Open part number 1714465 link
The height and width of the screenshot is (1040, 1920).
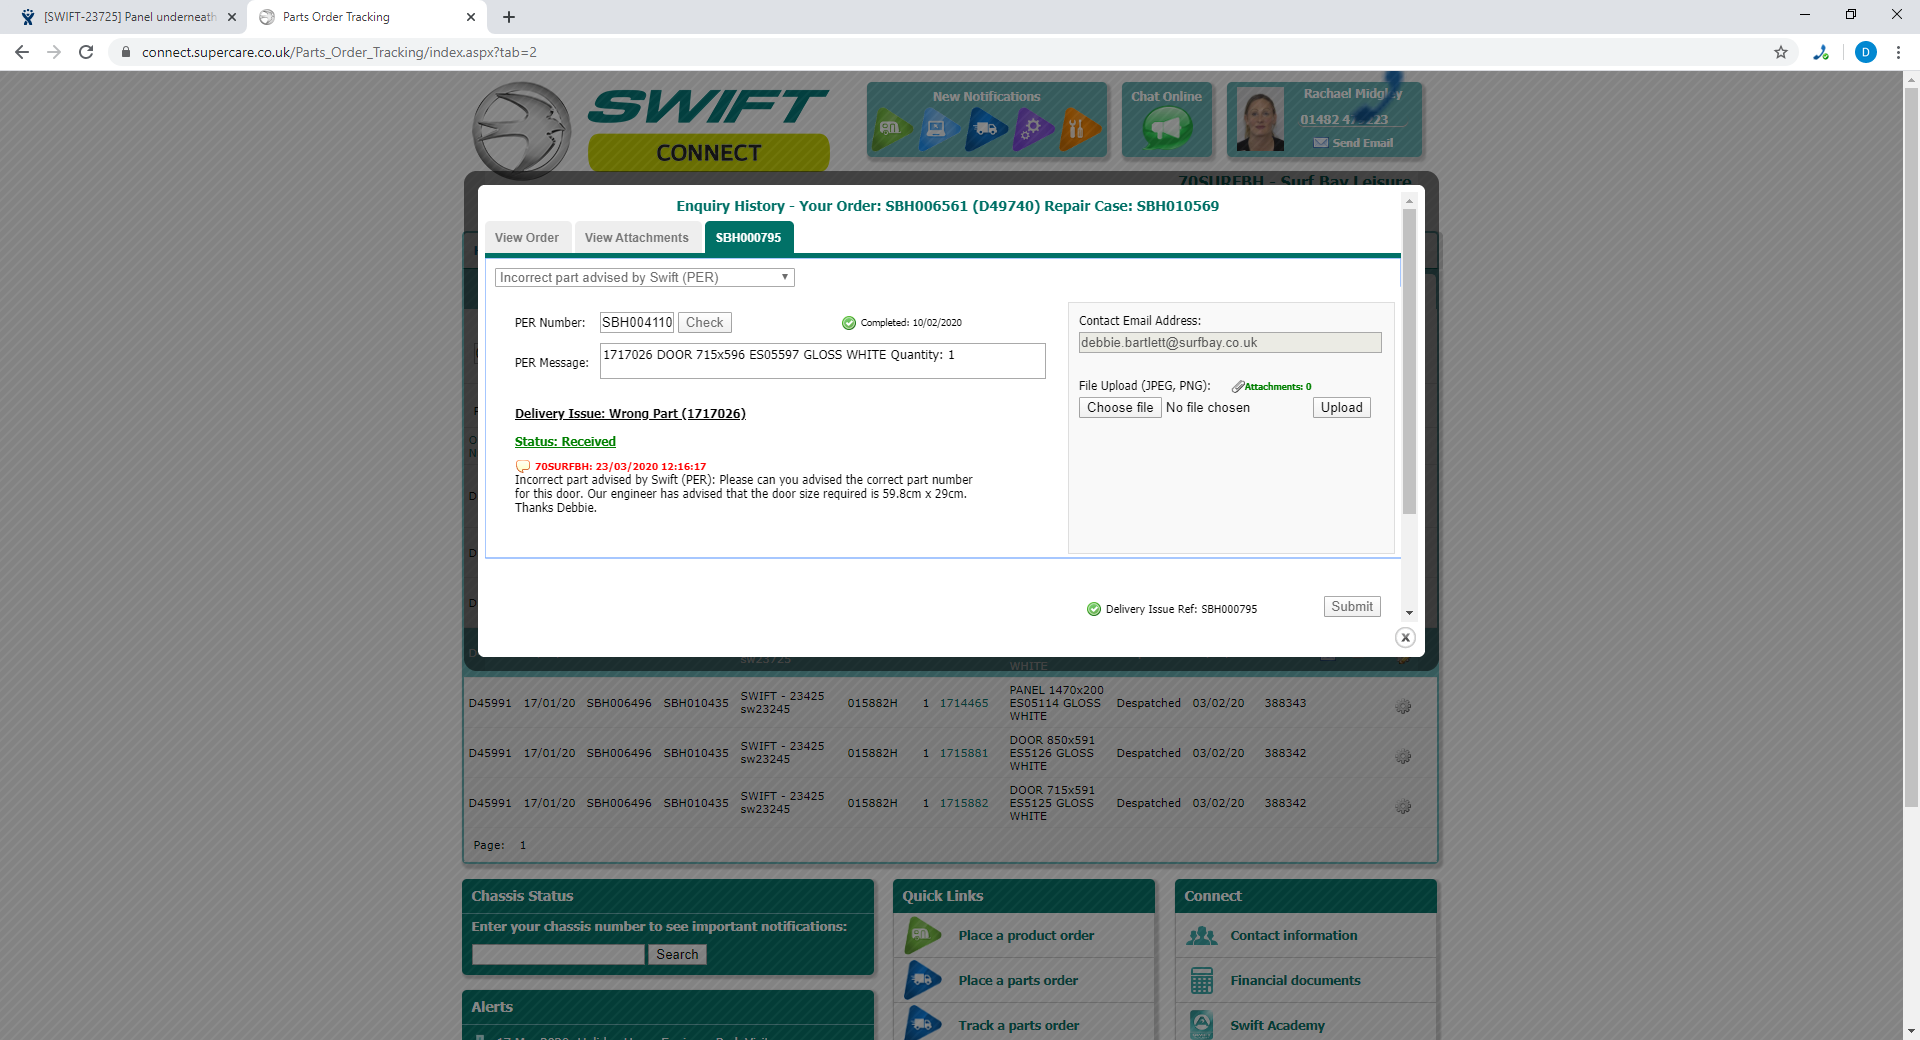(964, 703)
